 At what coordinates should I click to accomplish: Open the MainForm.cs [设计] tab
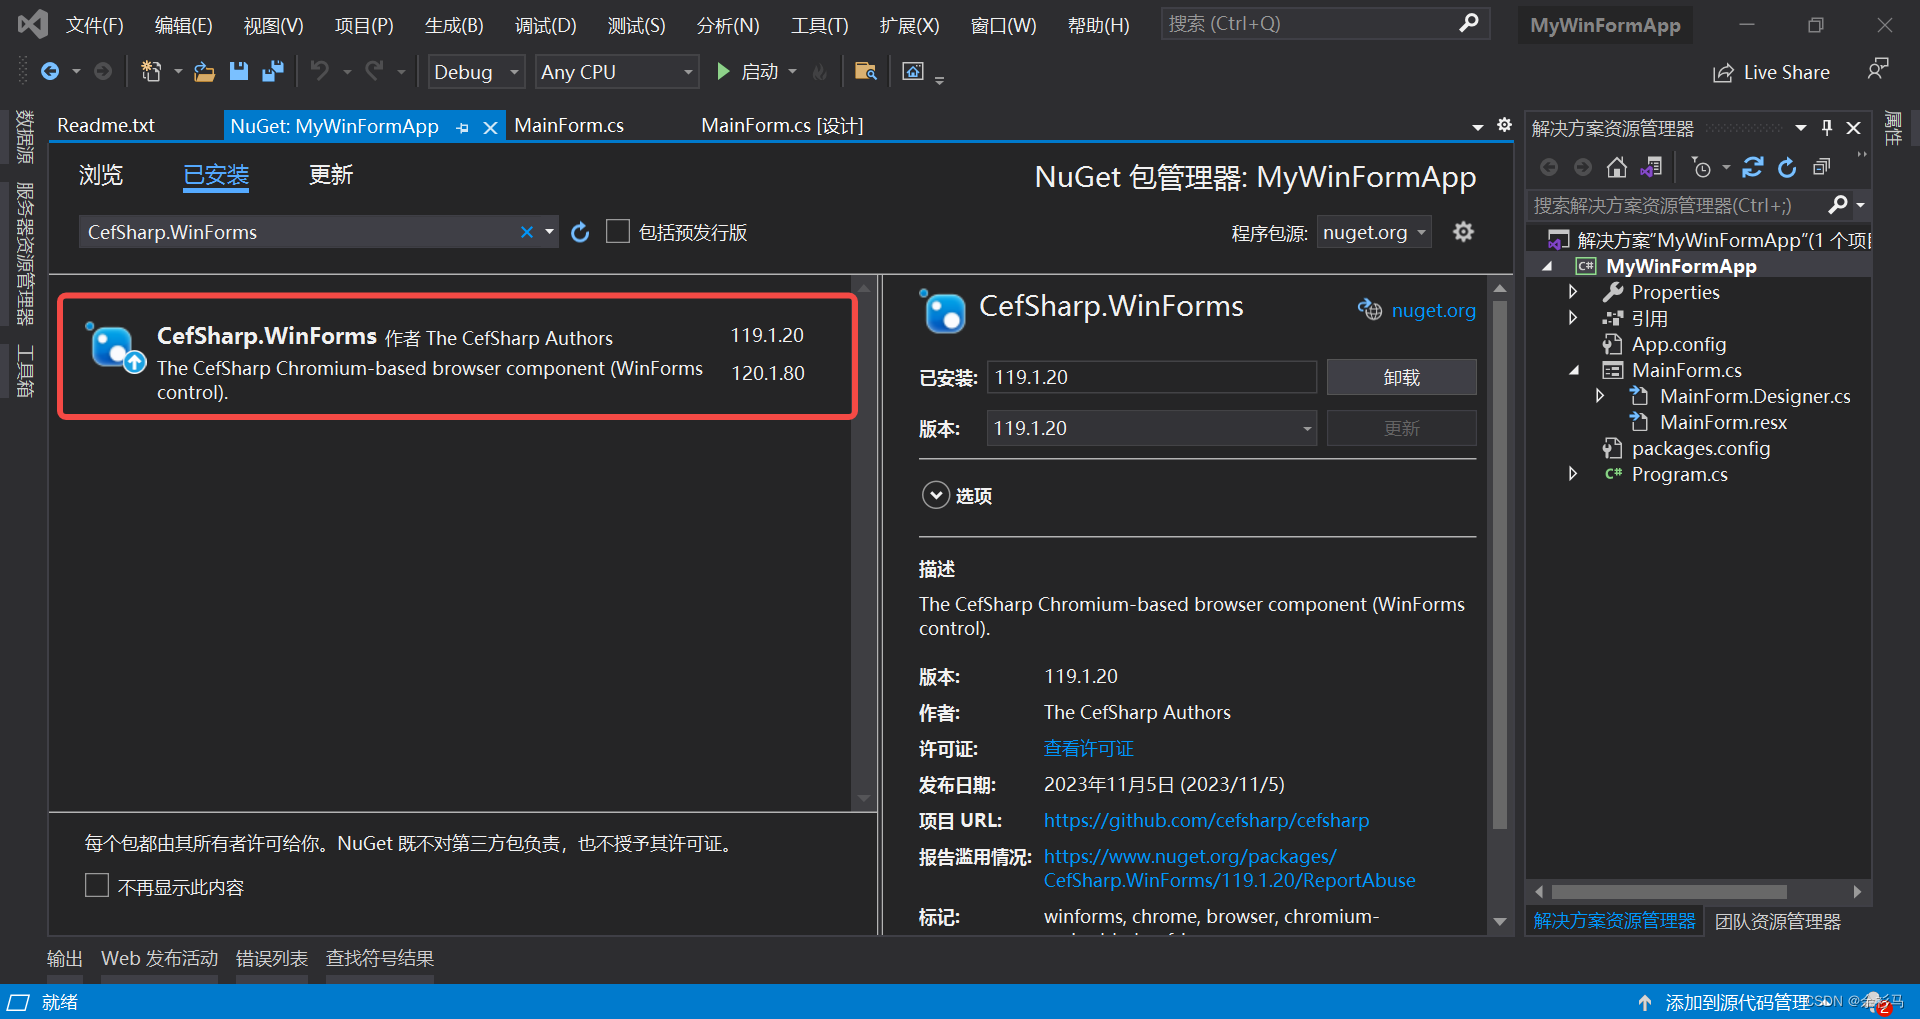coord(782,125)
